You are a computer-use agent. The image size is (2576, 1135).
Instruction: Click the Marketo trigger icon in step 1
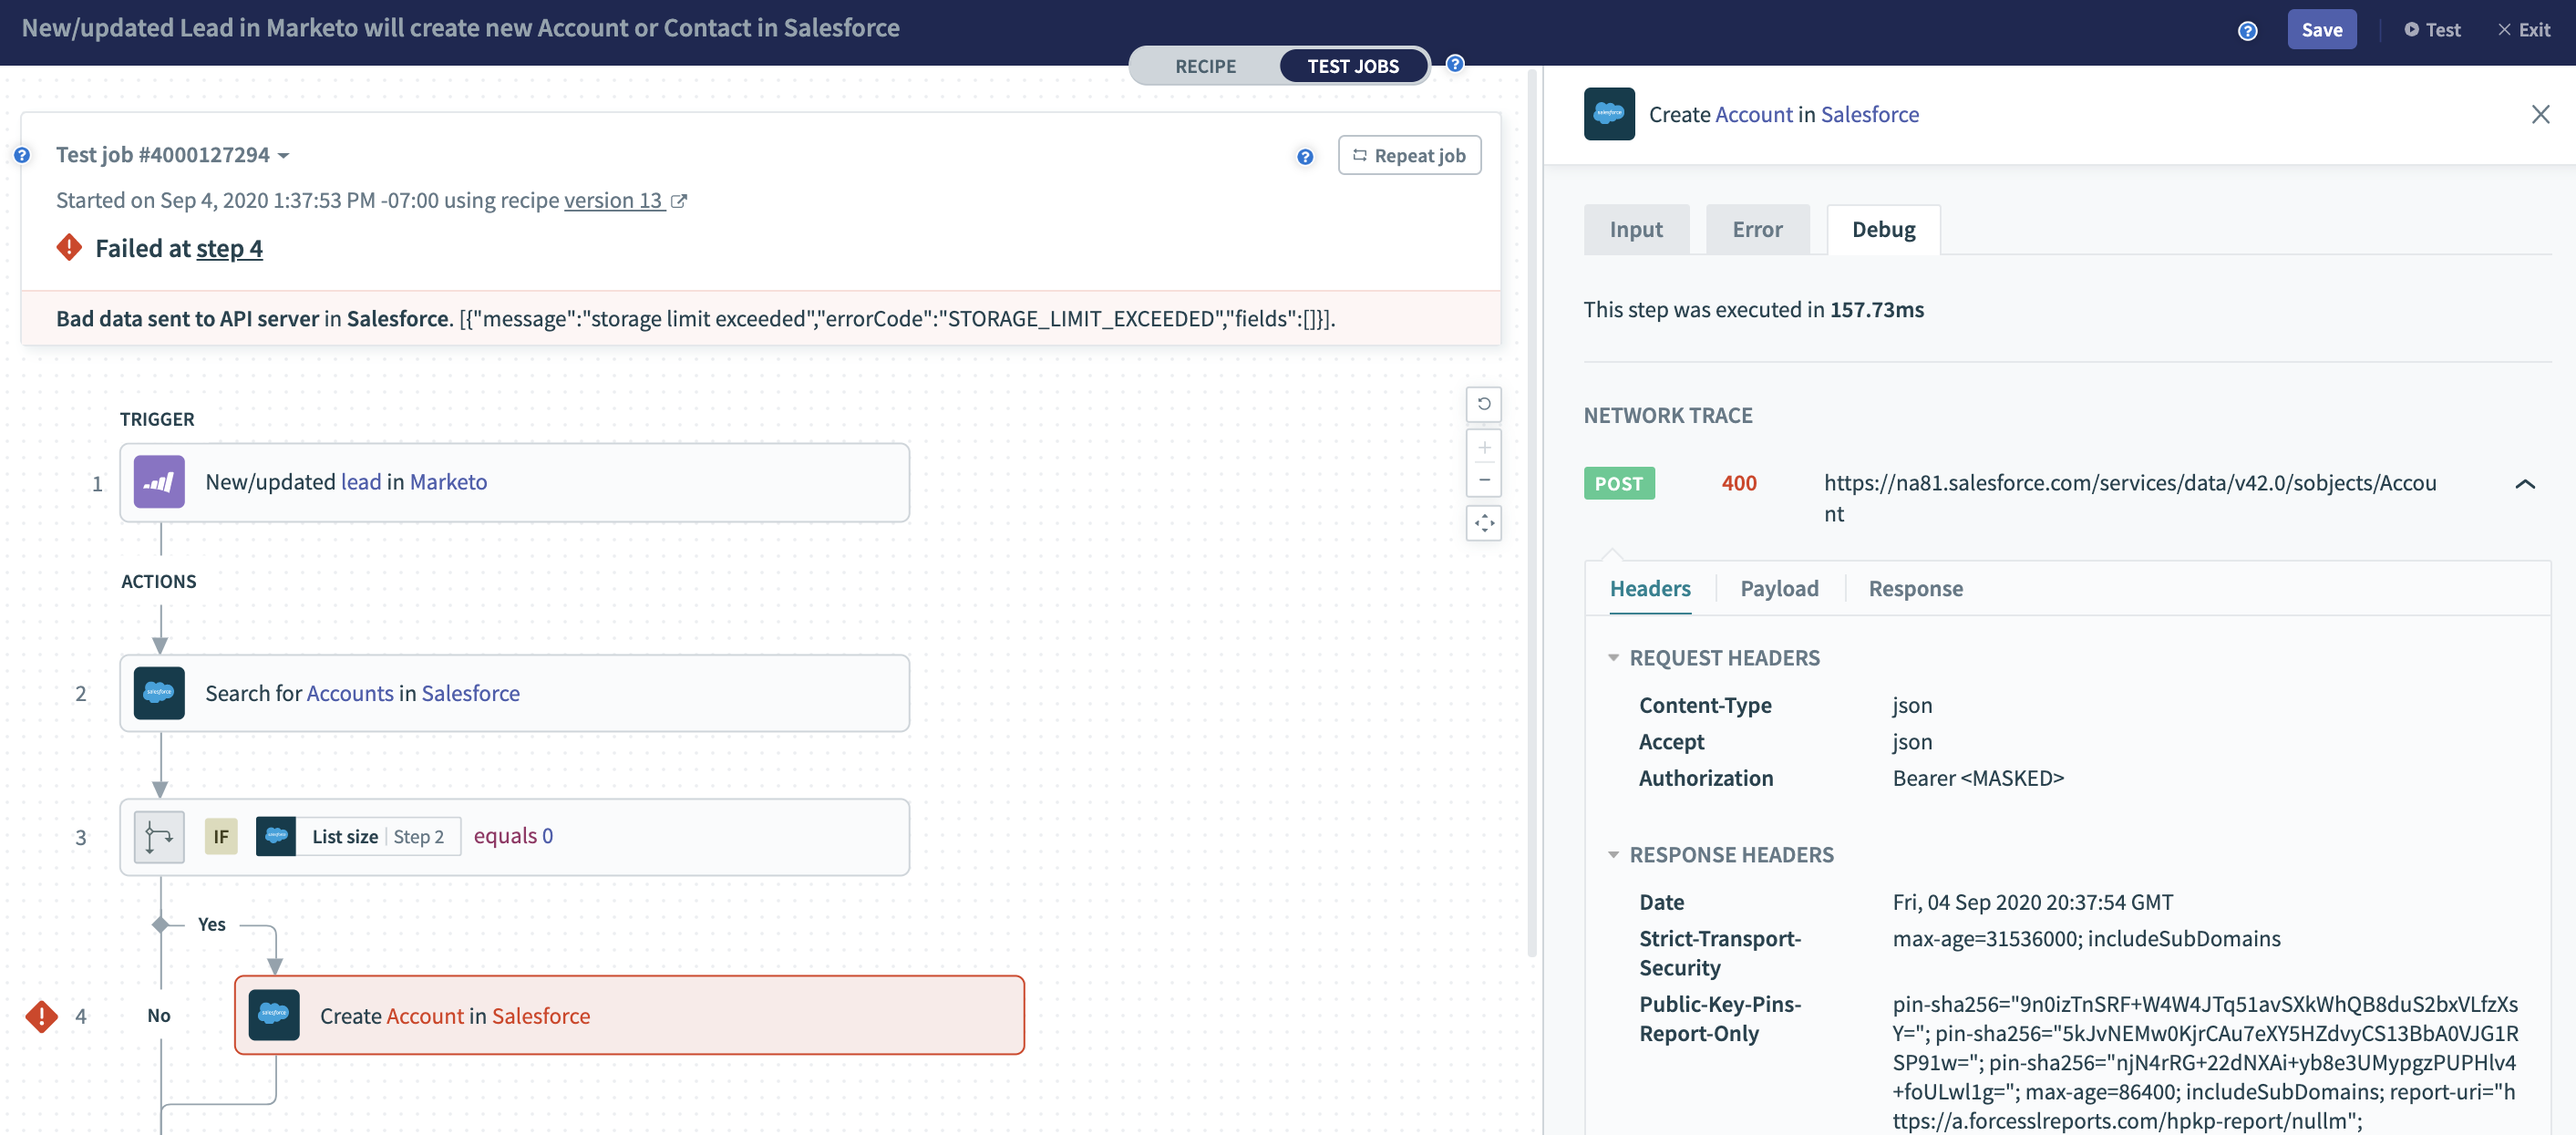click(159, 482)
